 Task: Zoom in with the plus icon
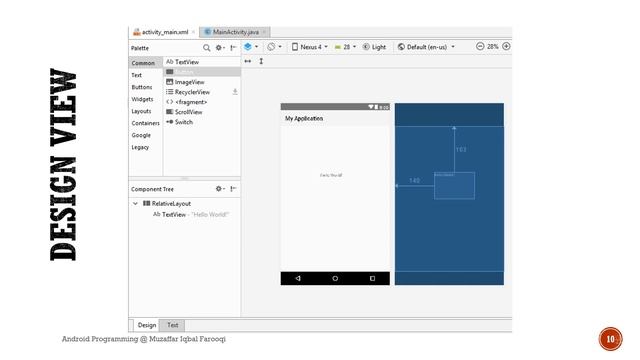click(x=506, y=47)
